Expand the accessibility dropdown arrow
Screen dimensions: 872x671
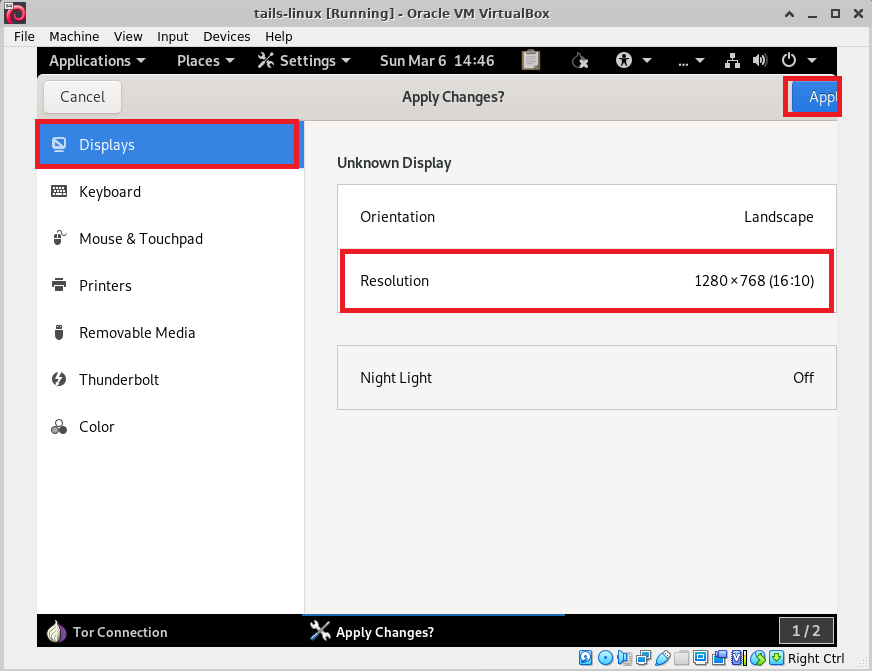[647, 60]
